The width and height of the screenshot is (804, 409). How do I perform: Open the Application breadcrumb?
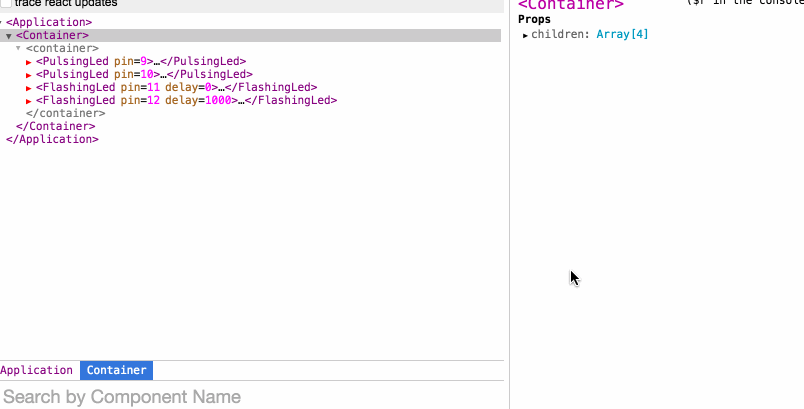[x=37, y=370]
